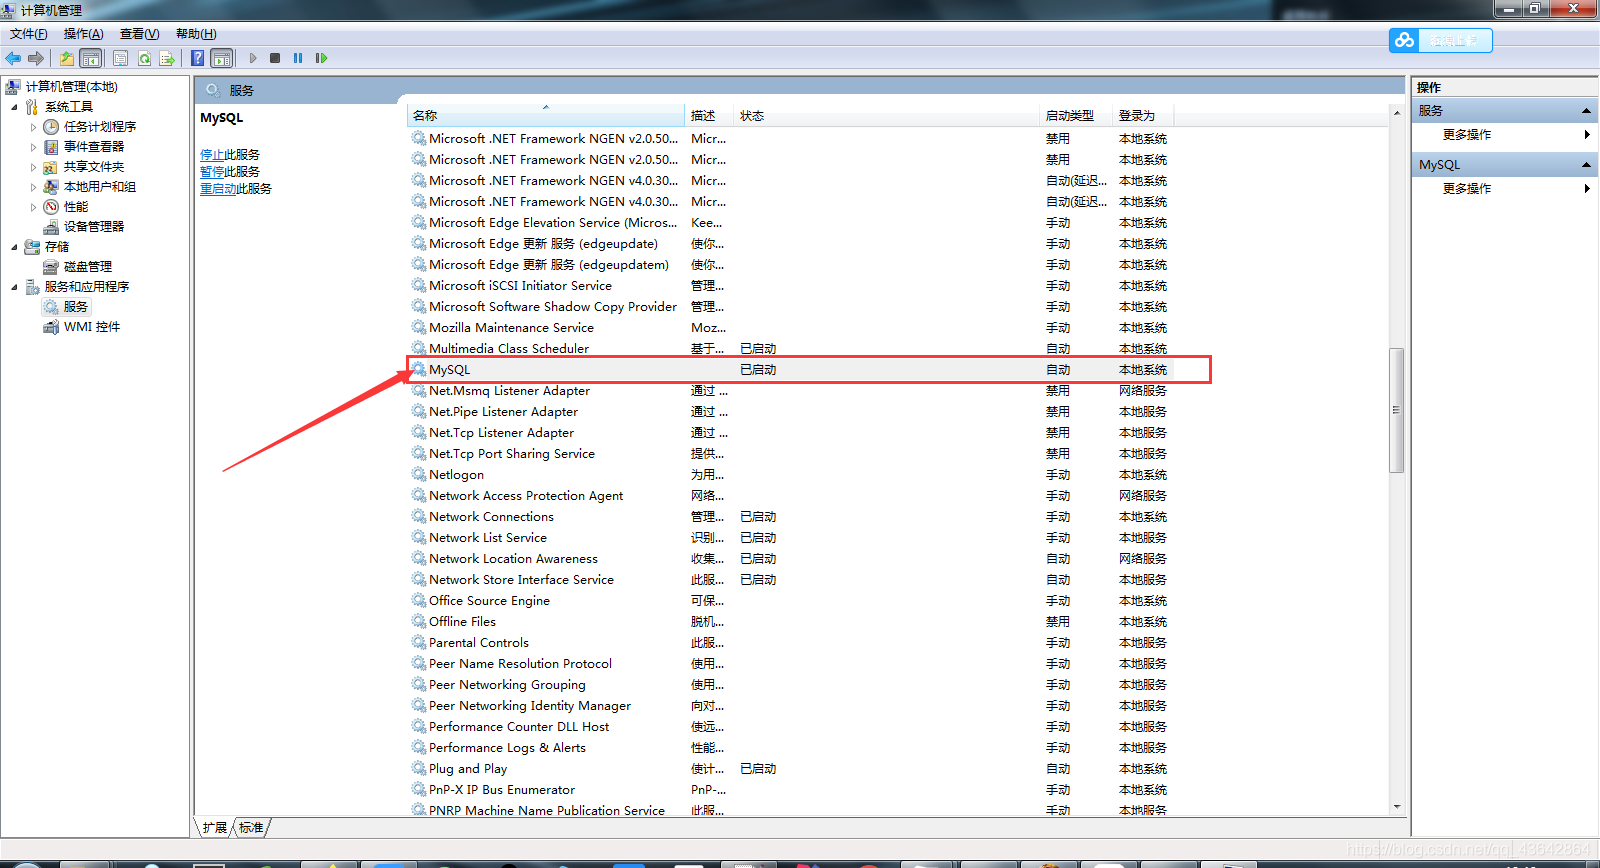The width and height of the screenshot is (1600, 868).
Task: Switch to the 标准 tab
Action: pos(251,828)
